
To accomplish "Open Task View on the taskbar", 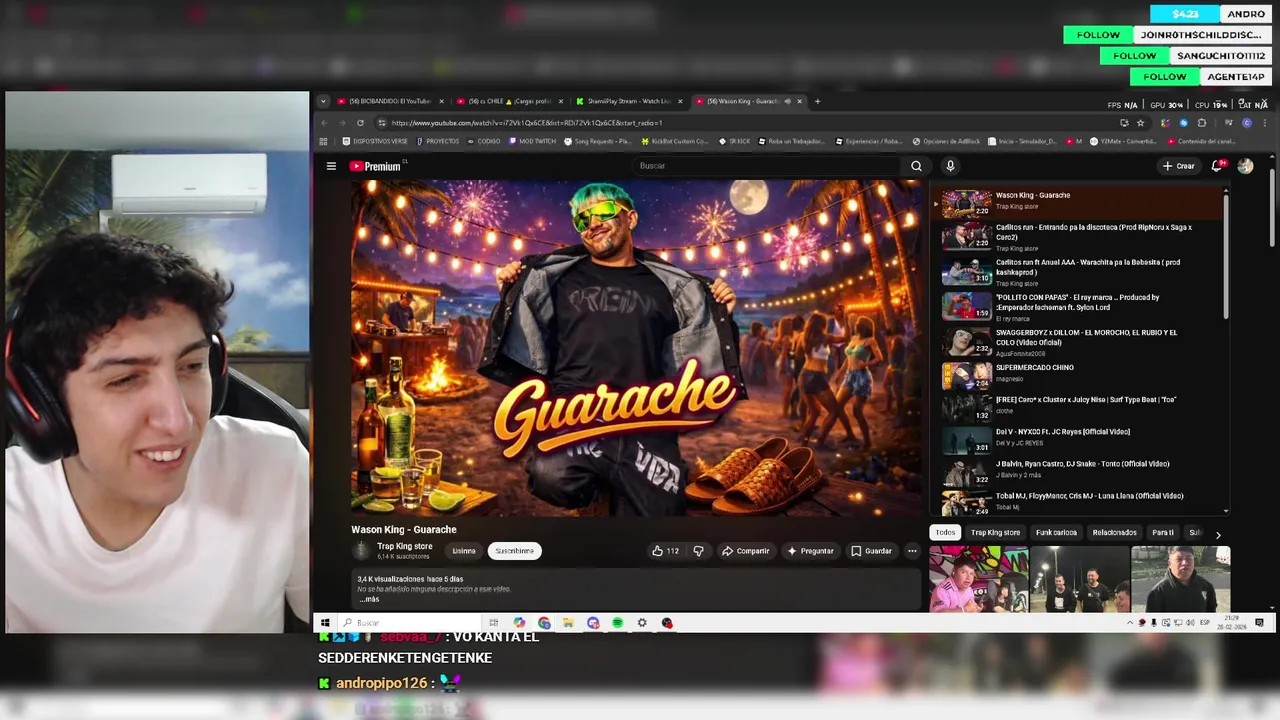I will (493, 623).
